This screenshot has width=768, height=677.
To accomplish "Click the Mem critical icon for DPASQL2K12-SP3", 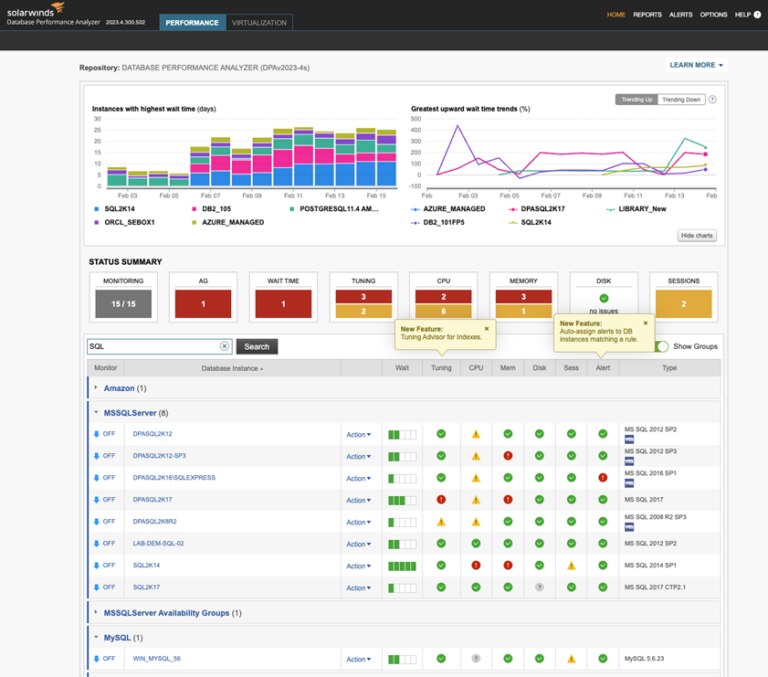I will click(508, 456).
